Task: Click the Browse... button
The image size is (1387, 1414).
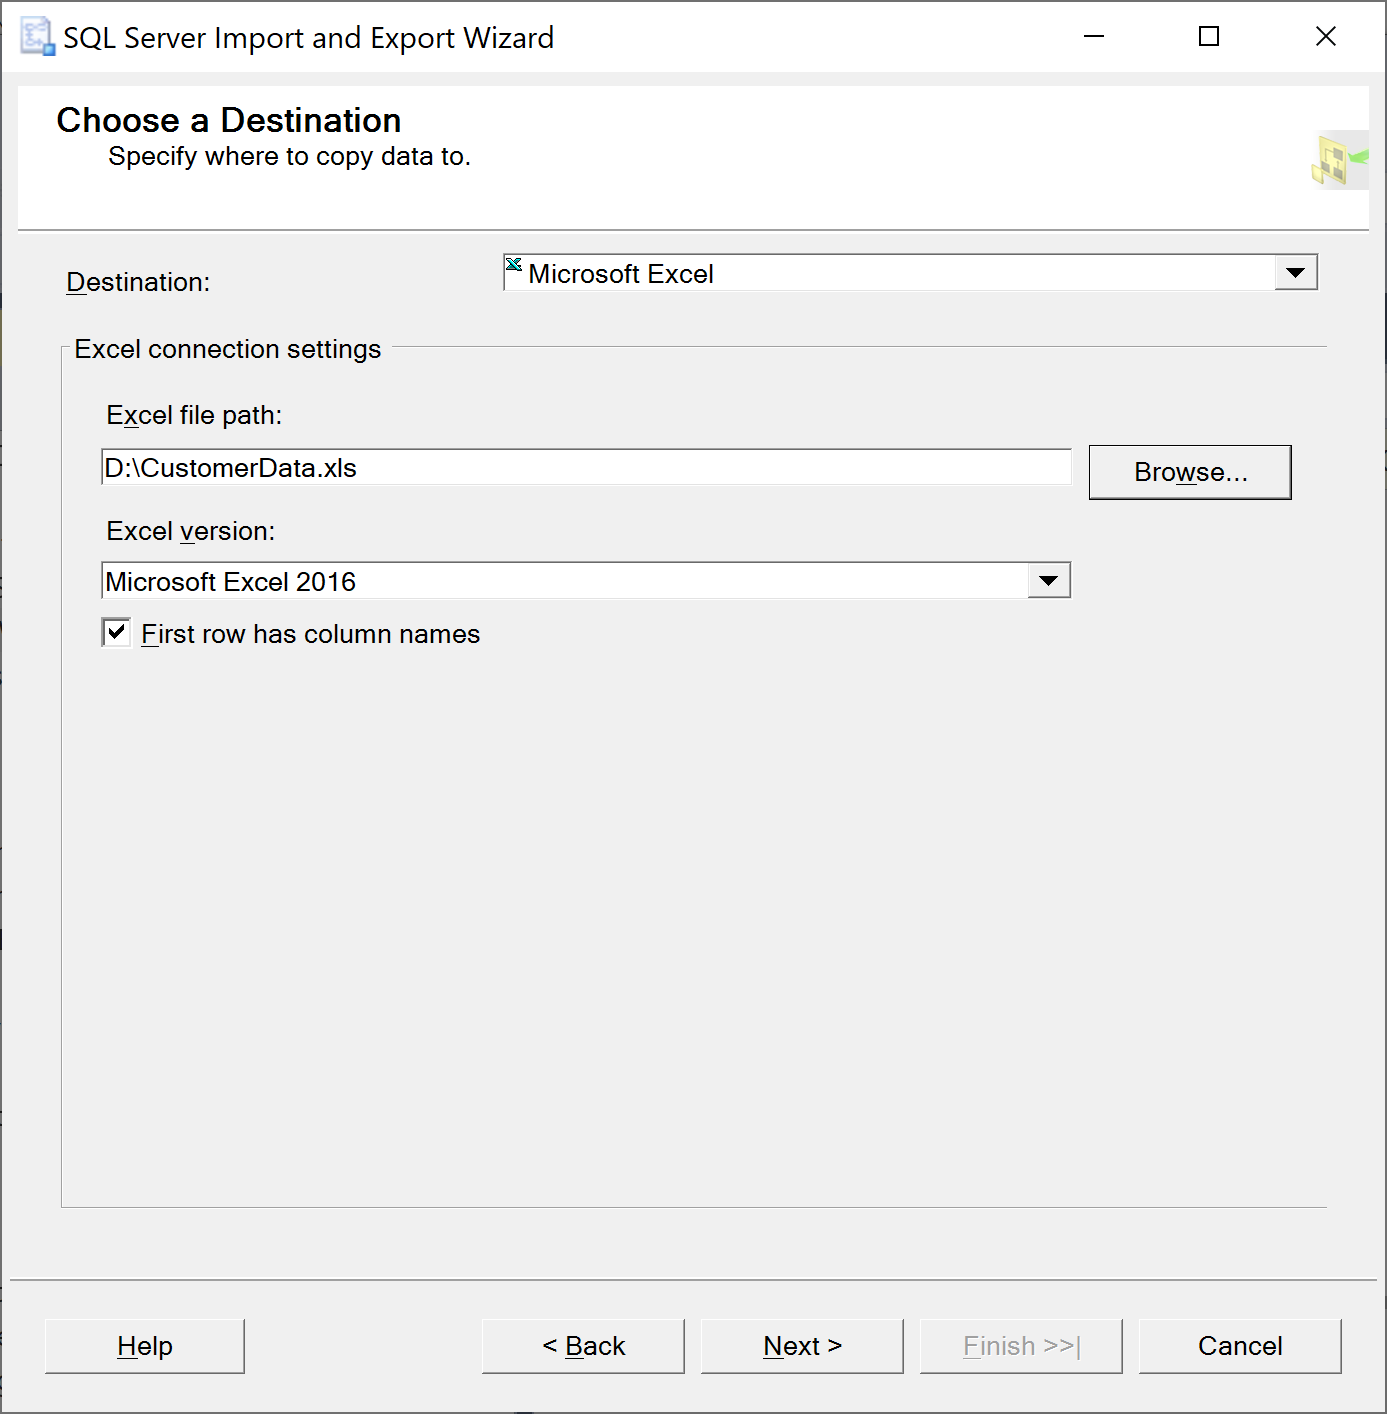Action: tap(1190, 472)
